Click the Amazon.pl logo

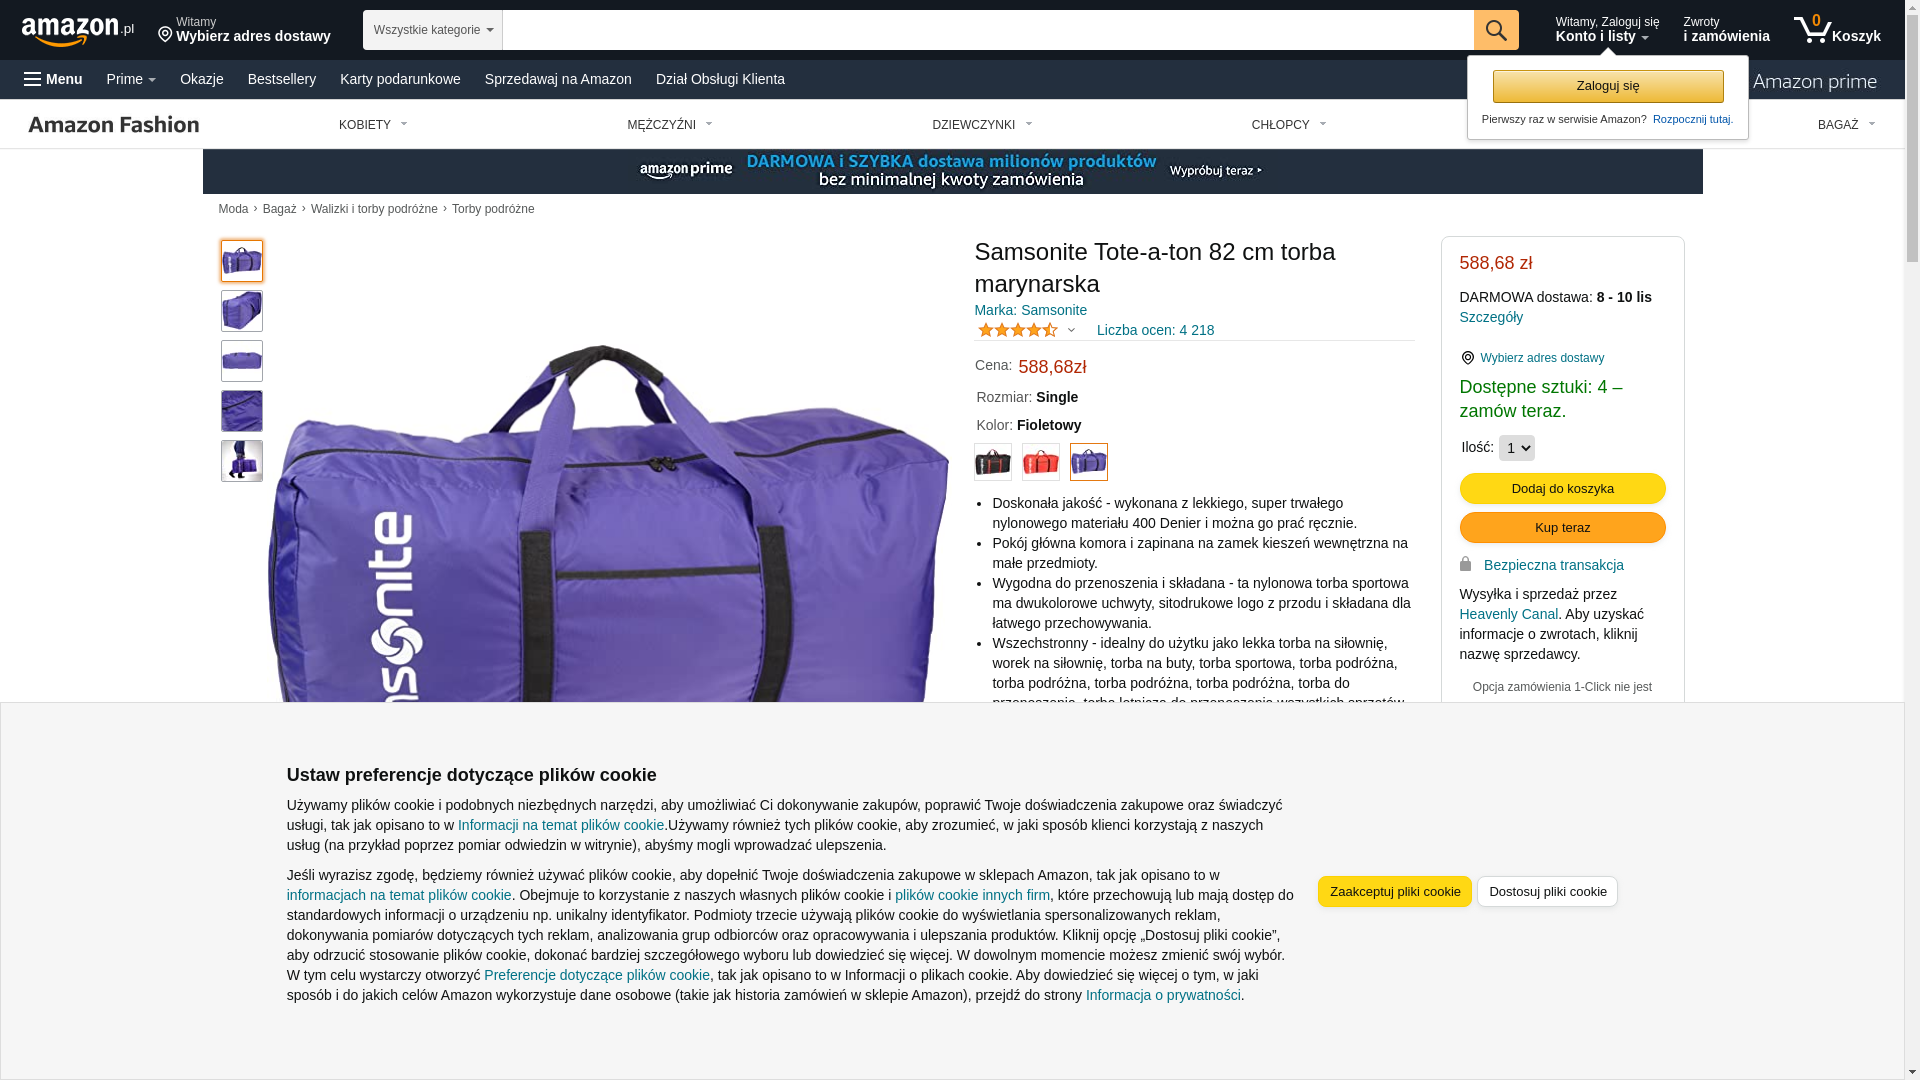[x=78, y=31]
